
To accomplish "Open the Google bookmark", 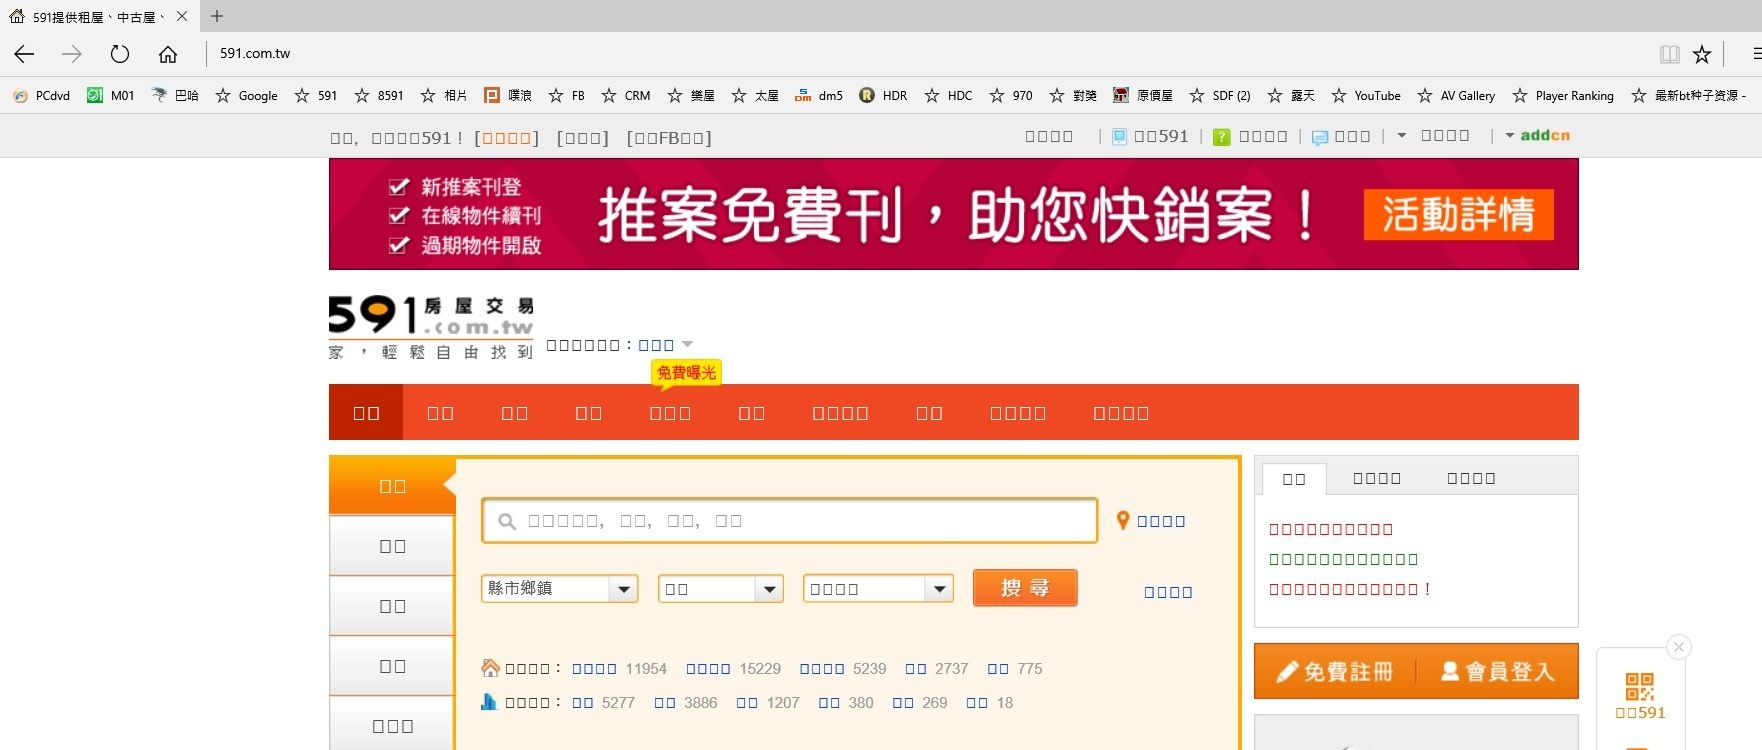I will tap(247, 96).
